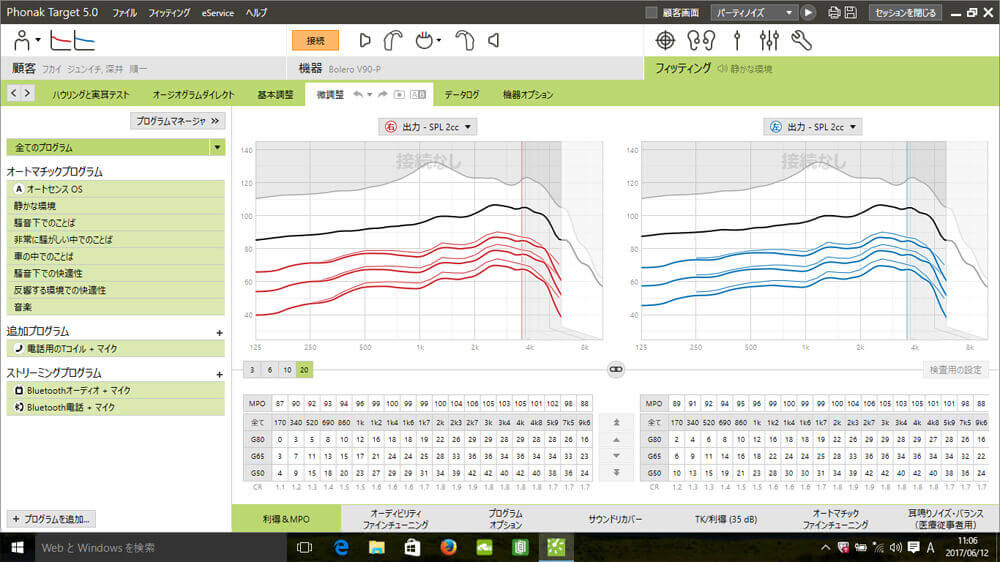Viewport: 1000px width, 562px height.
Task: Select the earhook tubing icon
Action: [x=392, y=41]
